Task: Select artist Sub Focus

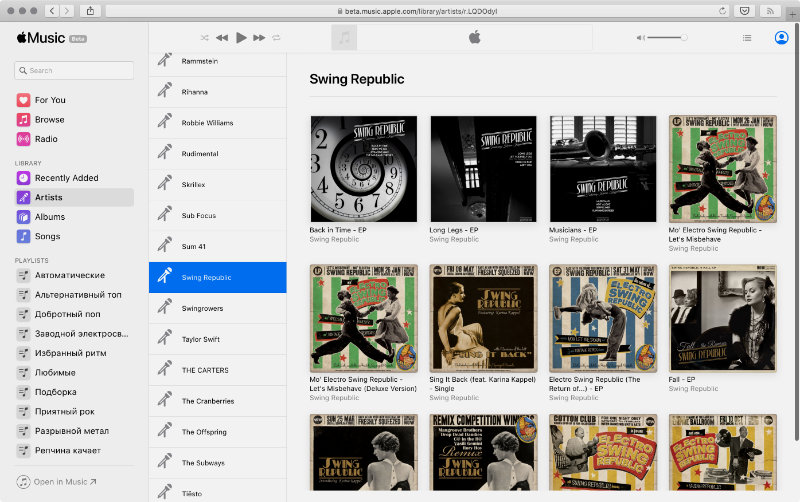Action: [218, 216]
